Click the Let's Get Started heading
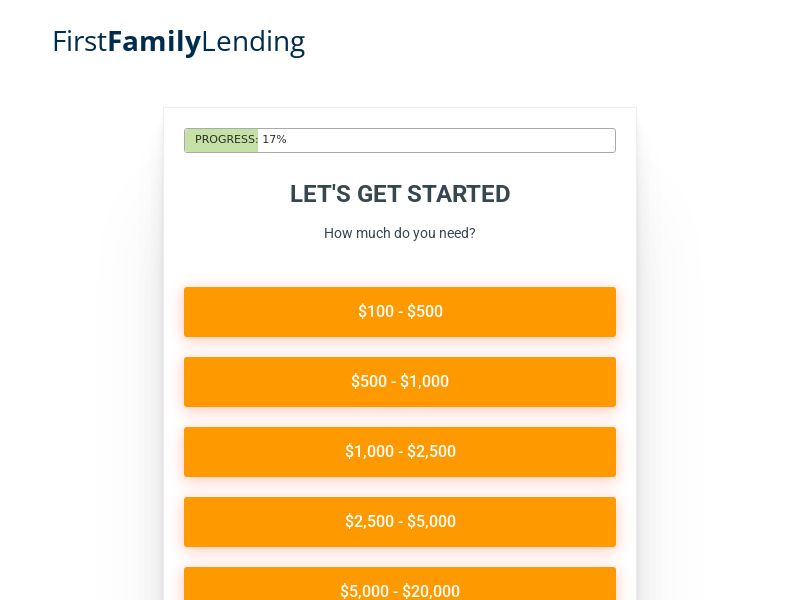Viewport: 800px width, 600px height. click(399, 194)
